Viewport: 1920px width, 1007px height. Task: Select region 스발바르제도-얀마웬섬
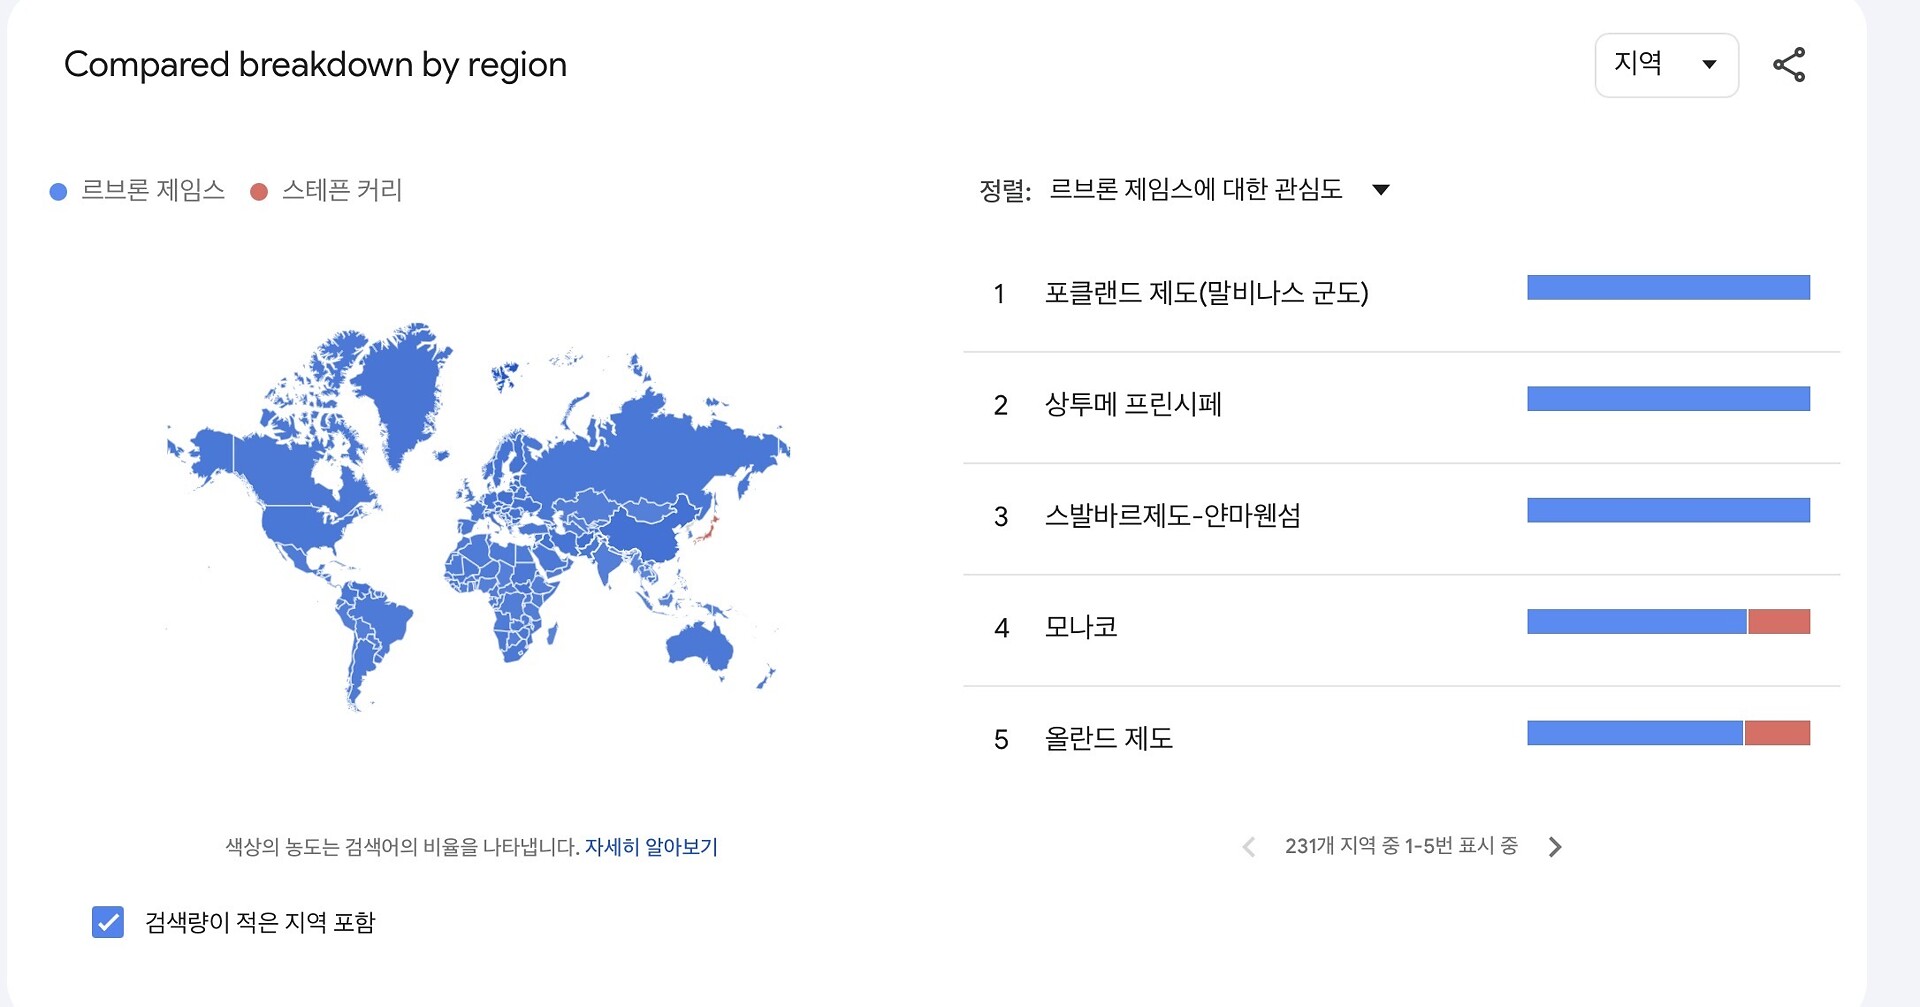pos(1173,516)
